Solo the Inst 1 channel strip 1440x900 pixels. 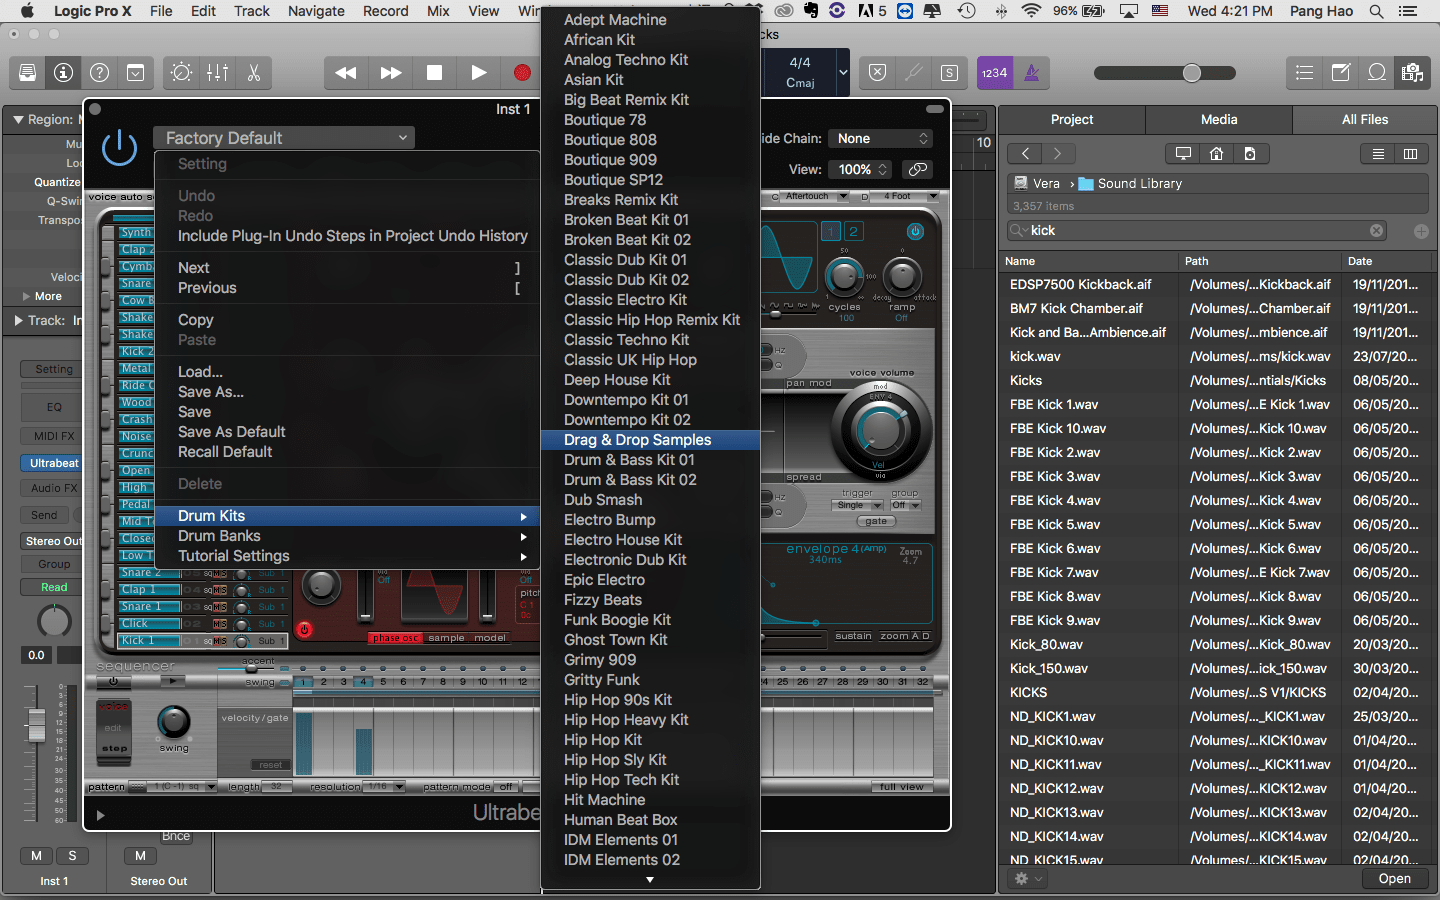point(72,856)
